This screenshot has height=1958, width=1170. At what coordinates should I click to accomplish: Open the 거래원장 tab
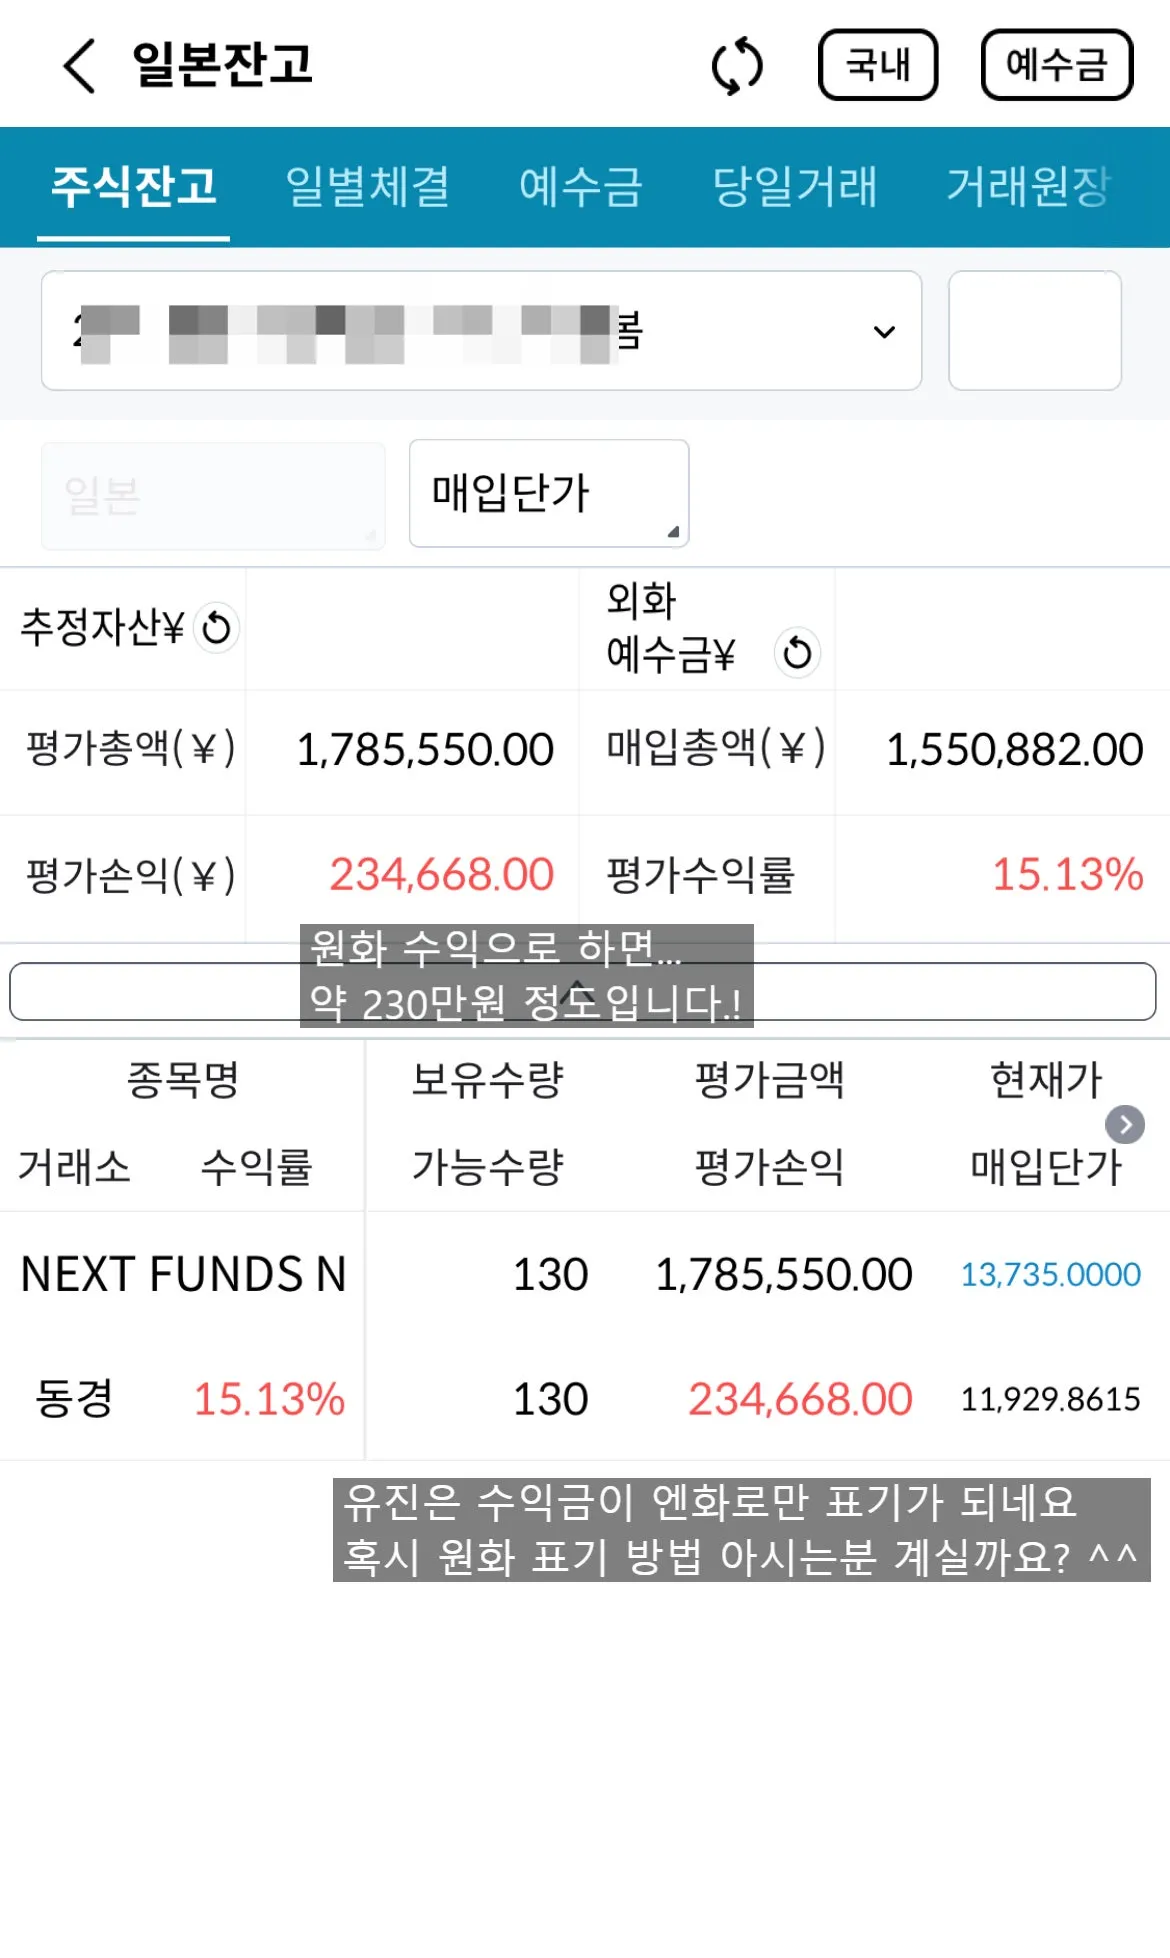1029,186
